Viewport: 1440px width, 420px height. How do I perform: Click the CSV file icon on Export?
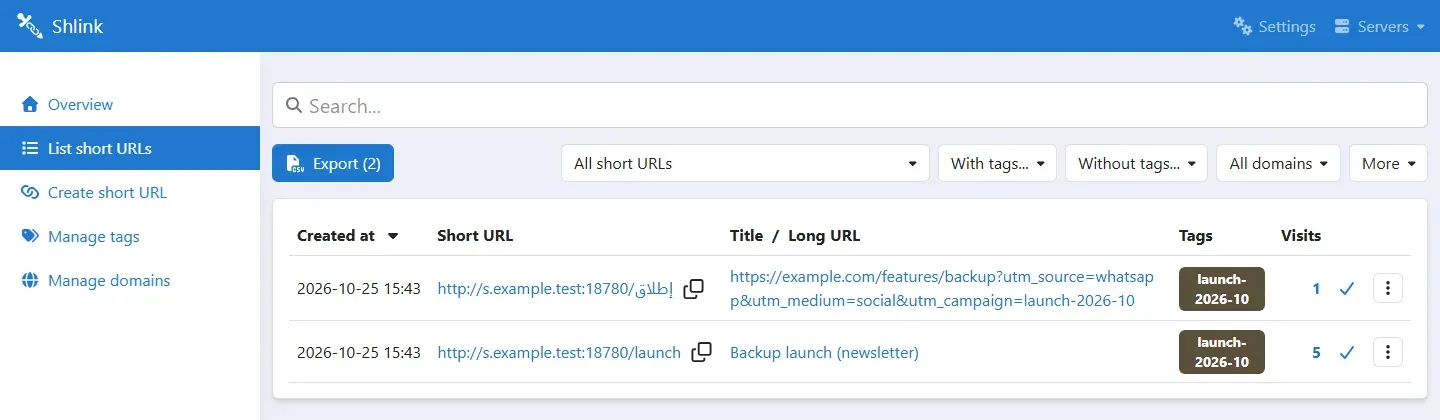[295, 163]
